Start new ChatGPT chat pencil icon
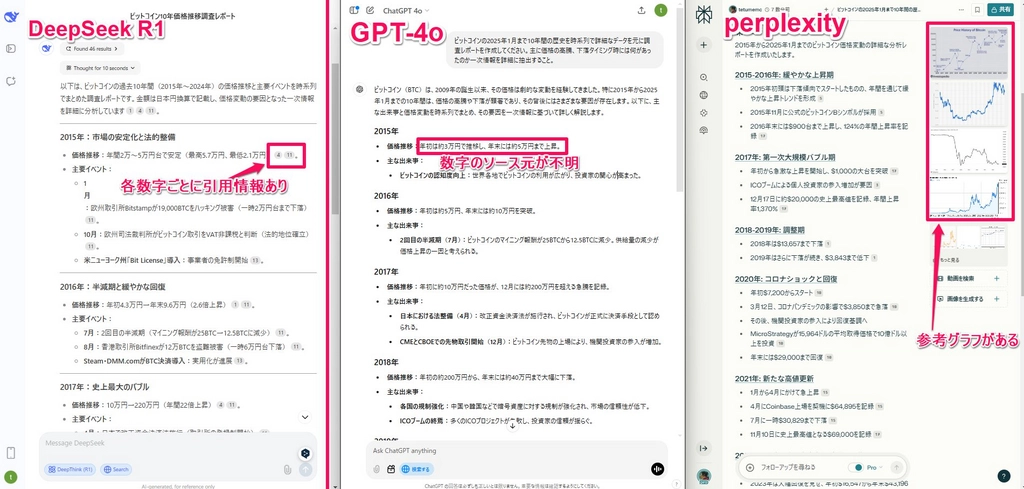 click(x=371, y=10)
